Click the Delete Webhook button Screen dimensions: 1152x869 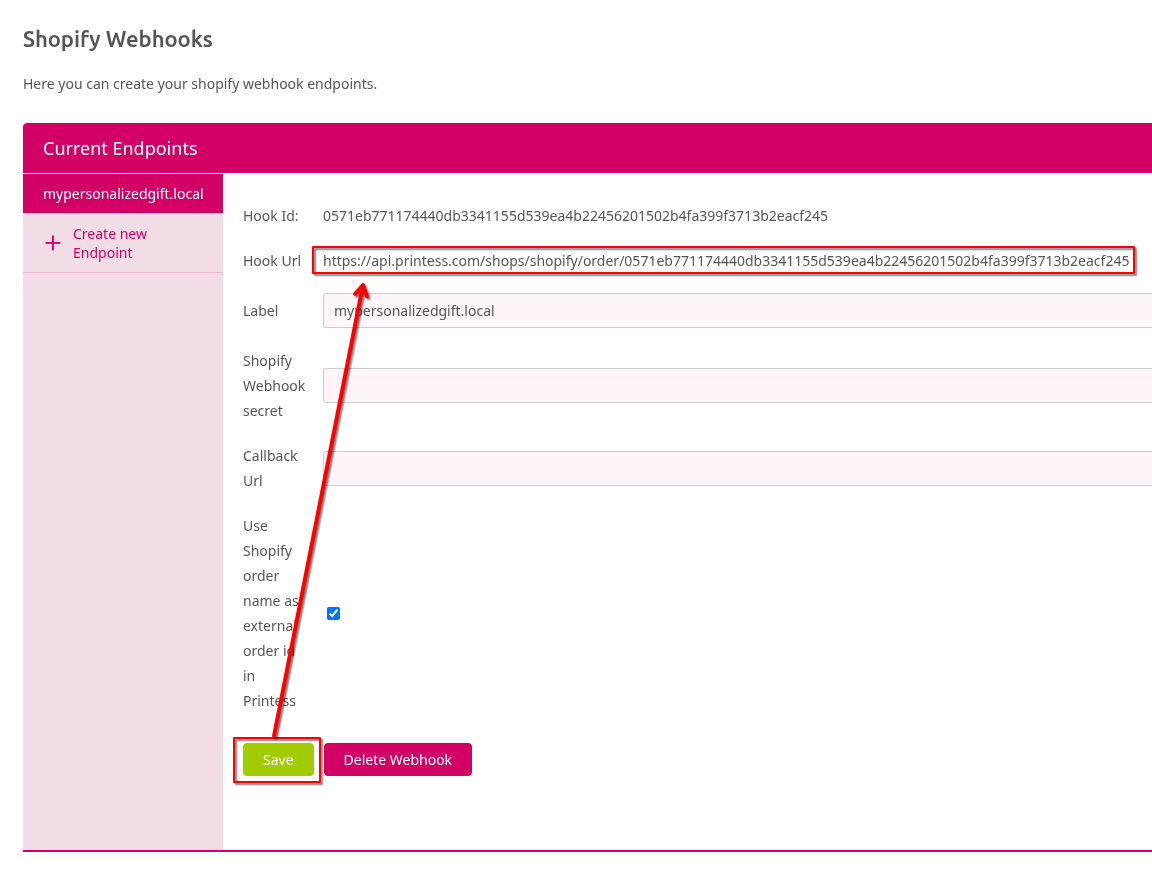point(397,759)
